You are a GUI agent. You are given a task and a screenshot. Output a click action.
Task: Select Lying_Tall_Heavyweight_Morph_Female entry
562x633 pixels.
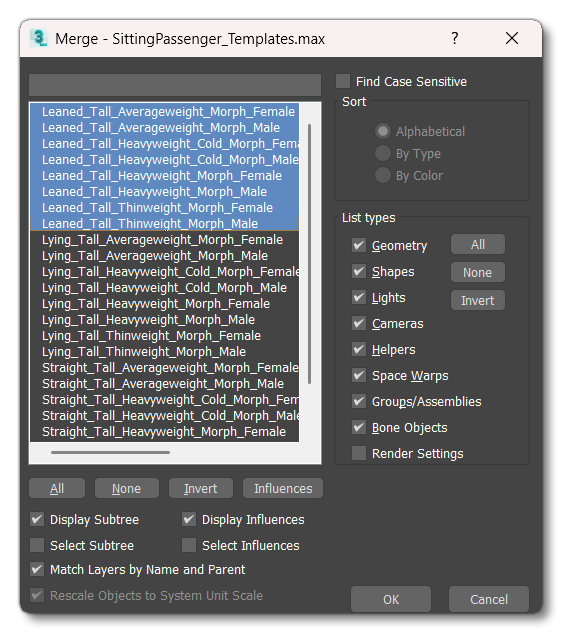pyautogui.click(x=165, y=304)
